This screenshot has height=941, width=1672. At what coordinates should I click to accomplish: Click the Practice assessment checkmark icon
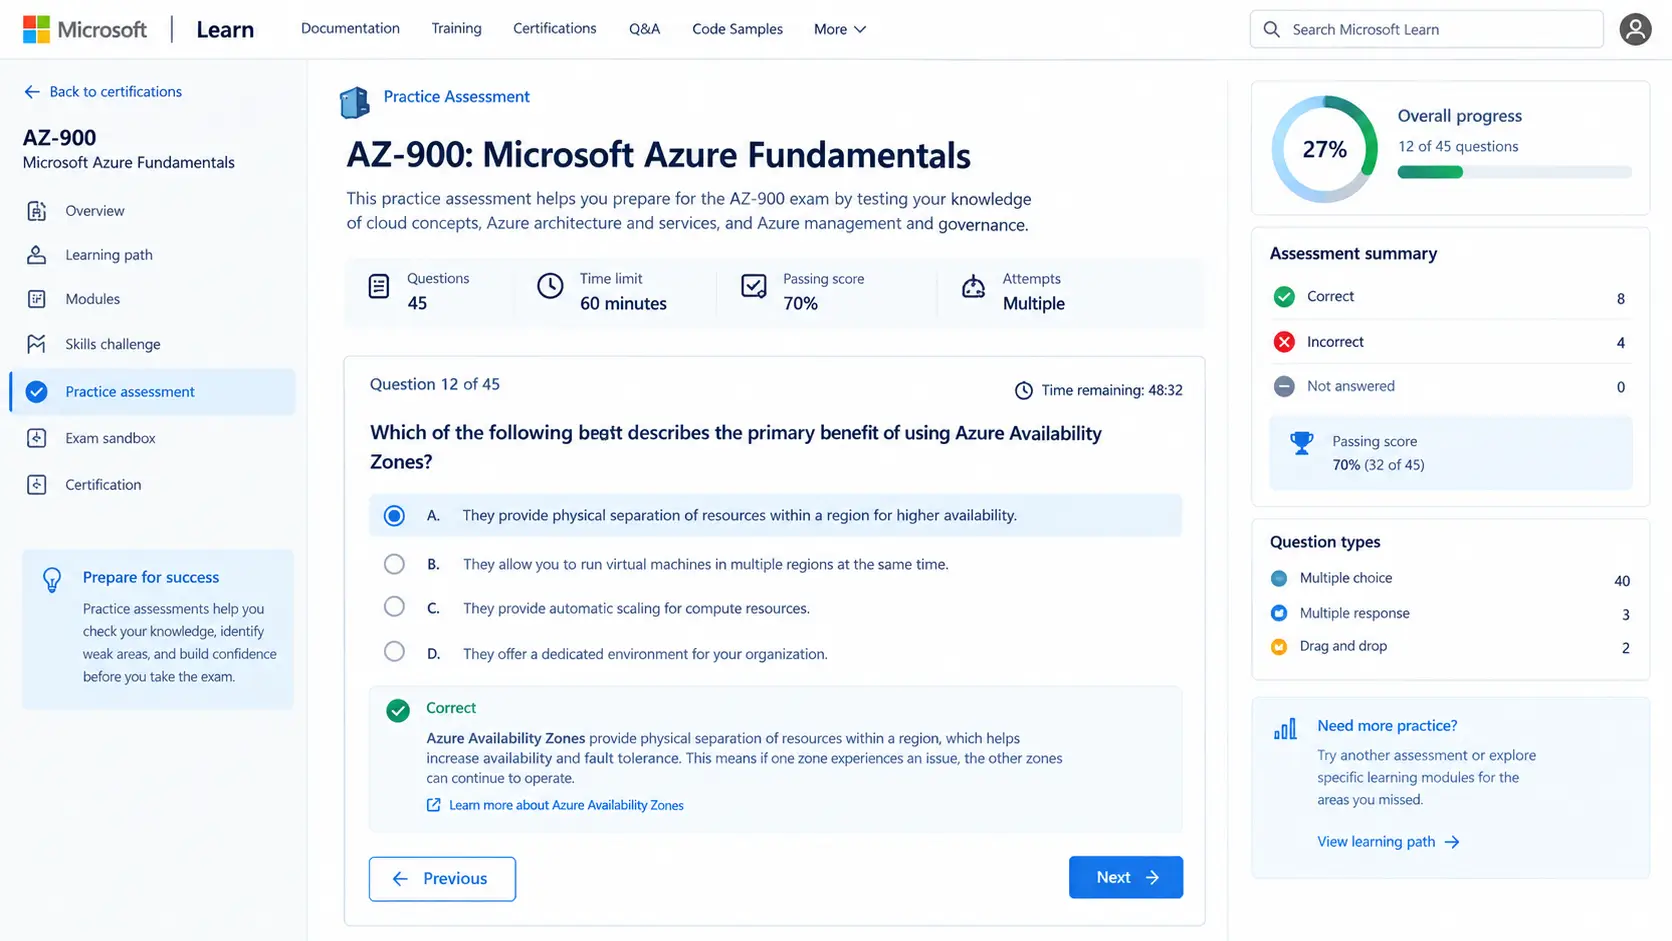pos(37,392)
